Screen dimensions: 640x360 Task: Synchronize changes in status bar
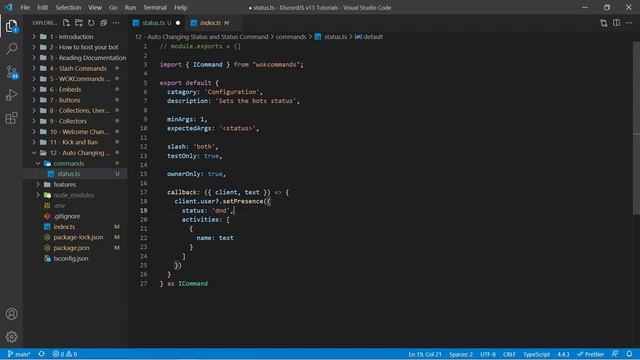click(42, 354)
